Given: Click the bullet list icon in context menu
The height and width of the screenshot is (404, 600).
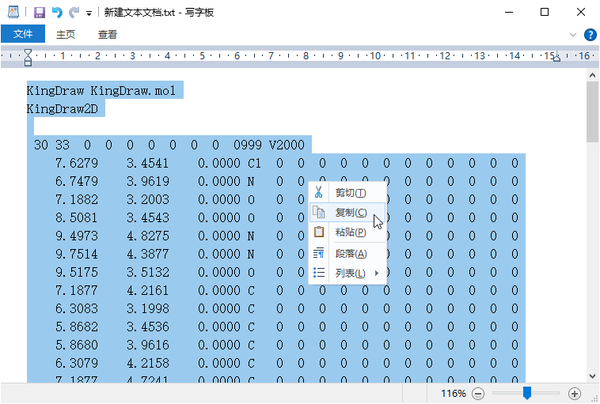Looking at the screenshot, I should click(x=319, y=272).
